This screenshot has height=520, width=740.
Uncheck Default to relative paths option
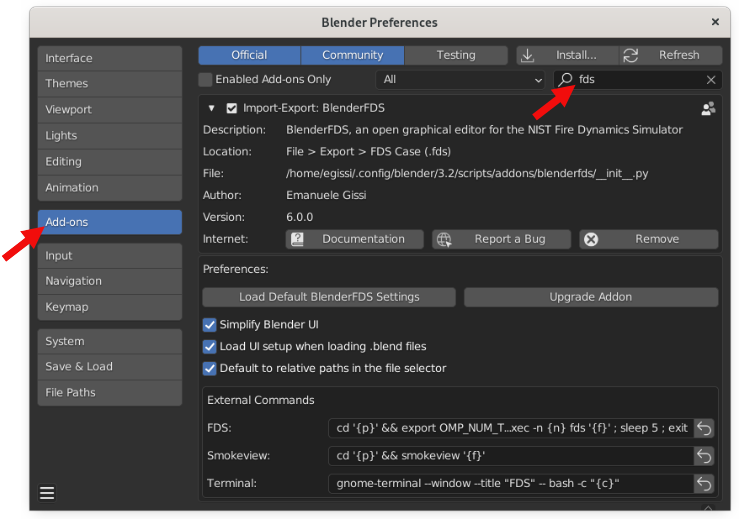tap(210, 369)
